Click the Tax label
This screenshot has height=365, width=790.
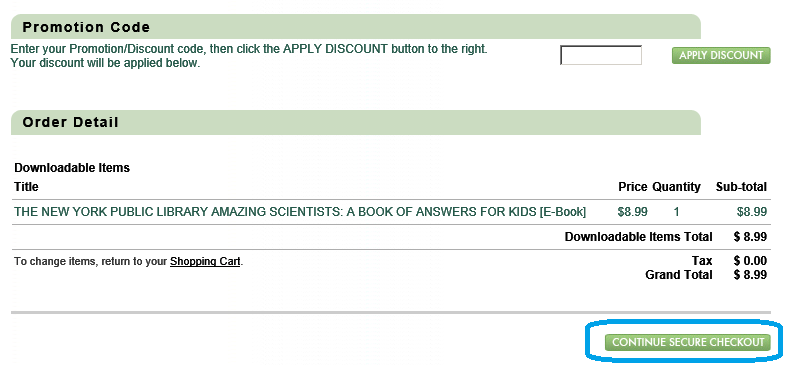702,261
